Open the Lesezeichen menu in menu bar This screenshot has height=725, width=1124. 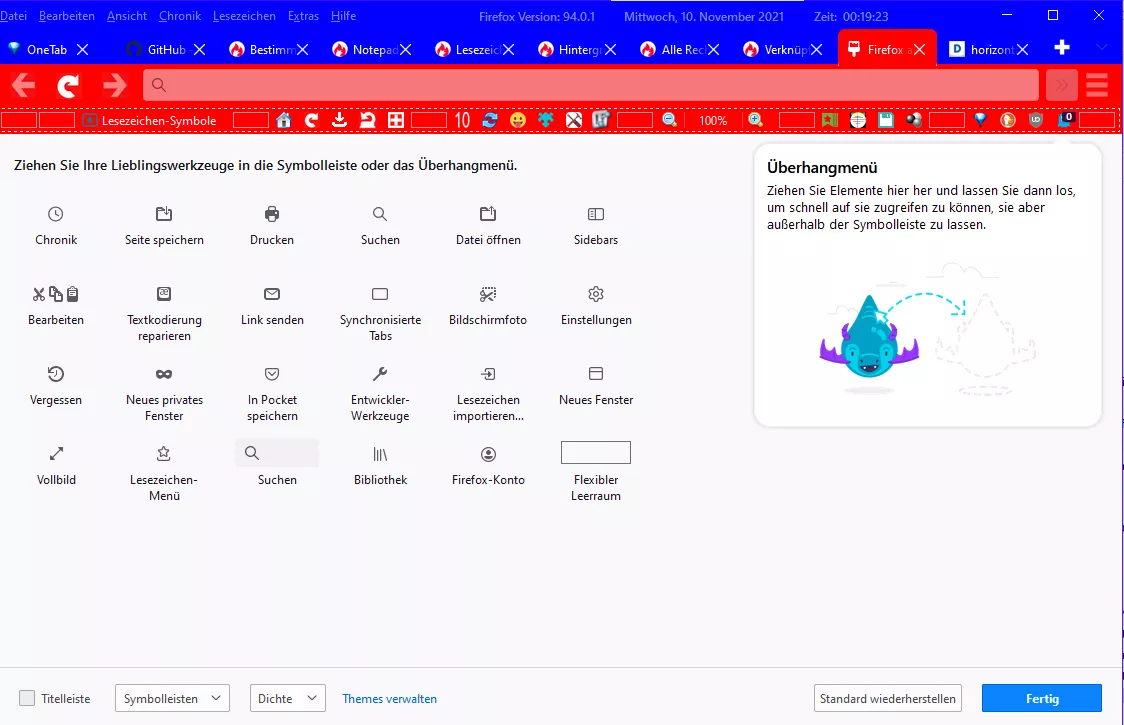244,16
